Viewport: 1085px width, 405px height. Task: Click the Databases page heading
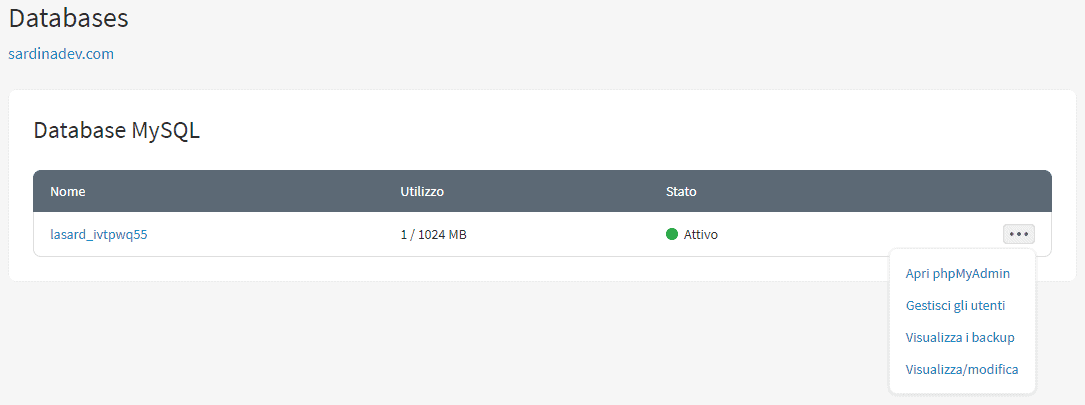coord(69,18)
